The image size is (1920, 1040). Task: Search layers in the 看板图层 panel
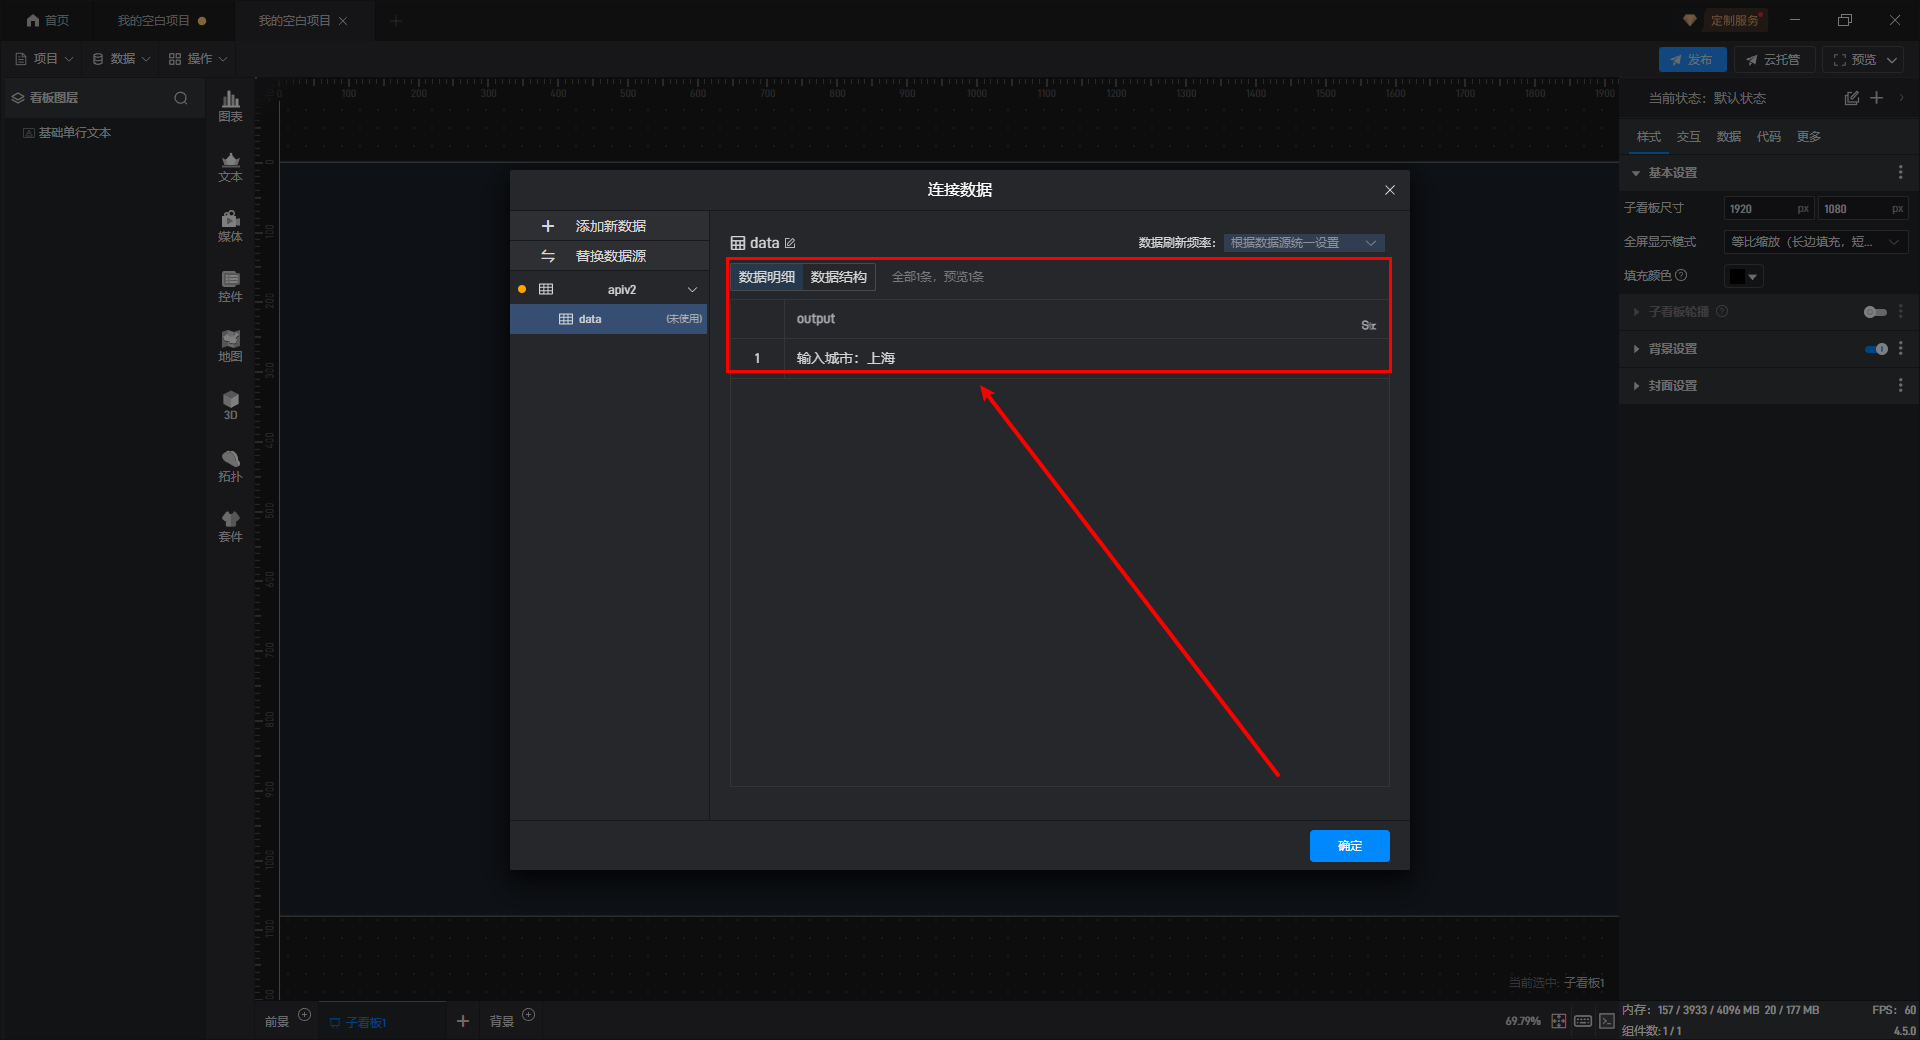[x=181, y=98]
